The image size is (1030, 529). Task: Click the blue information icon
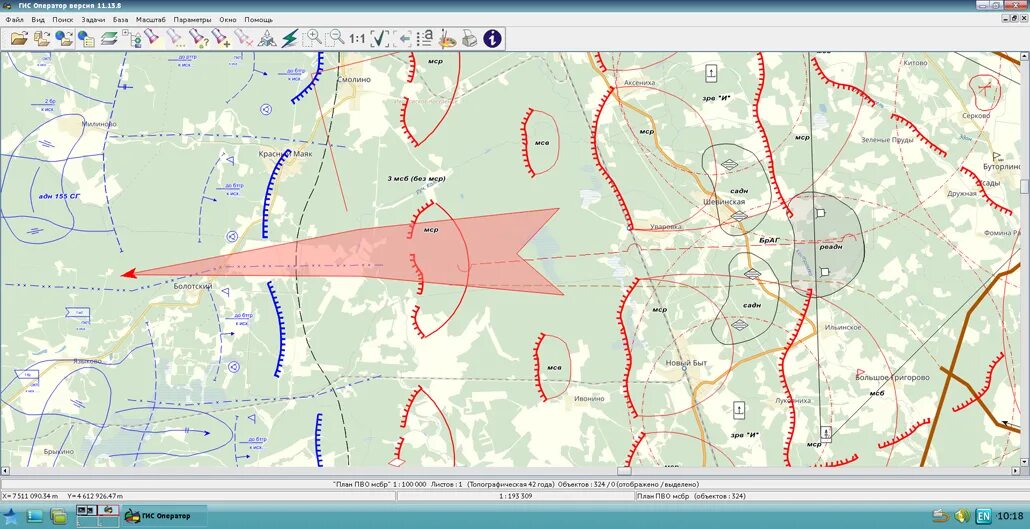[x=492, y=39]
